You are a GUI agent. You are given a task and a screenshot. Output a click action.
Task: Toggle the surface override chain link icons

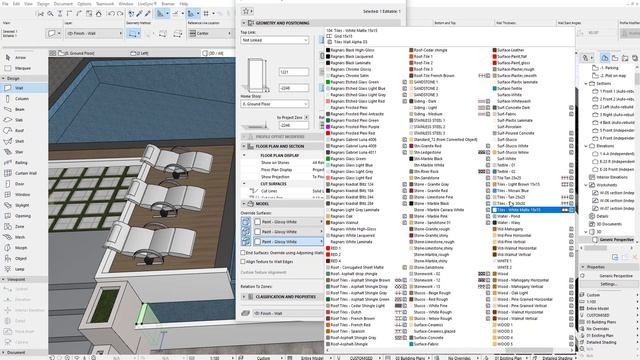coord(246,231)
